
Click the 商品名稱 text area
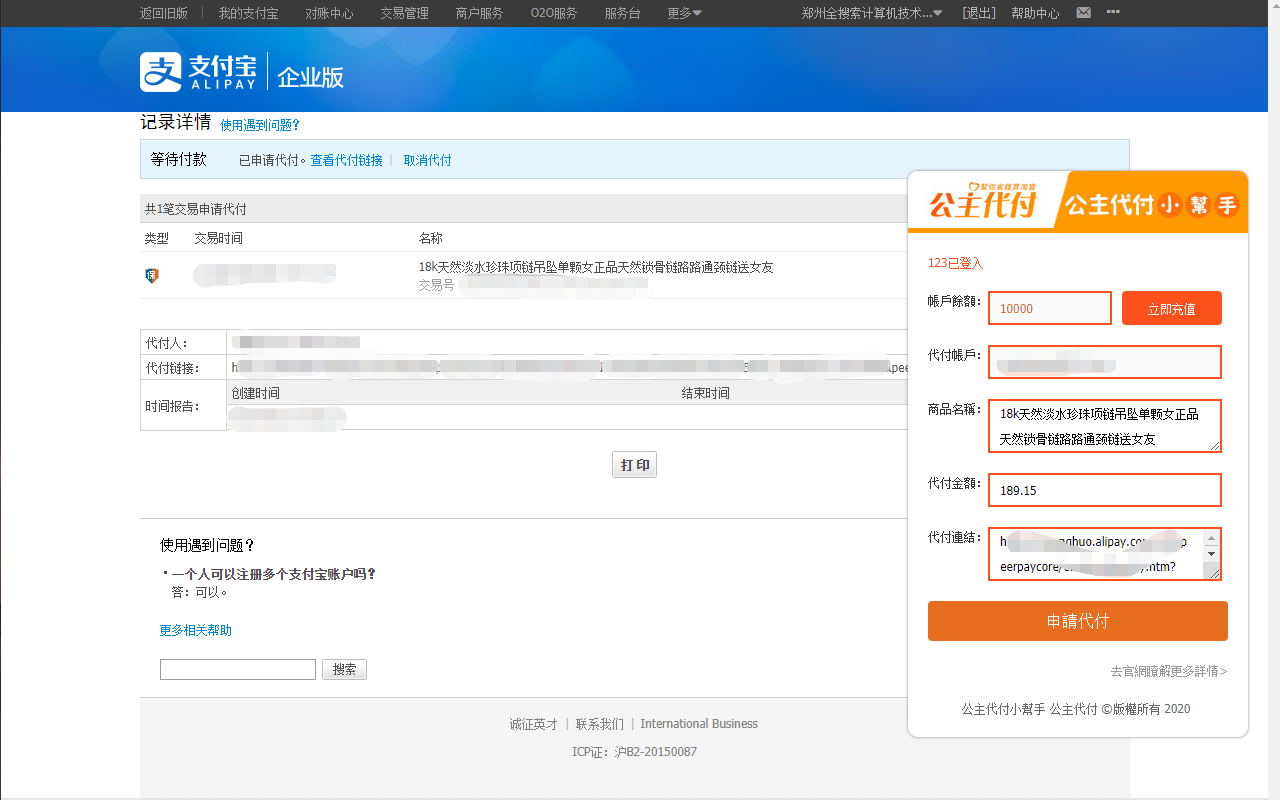1105,426
